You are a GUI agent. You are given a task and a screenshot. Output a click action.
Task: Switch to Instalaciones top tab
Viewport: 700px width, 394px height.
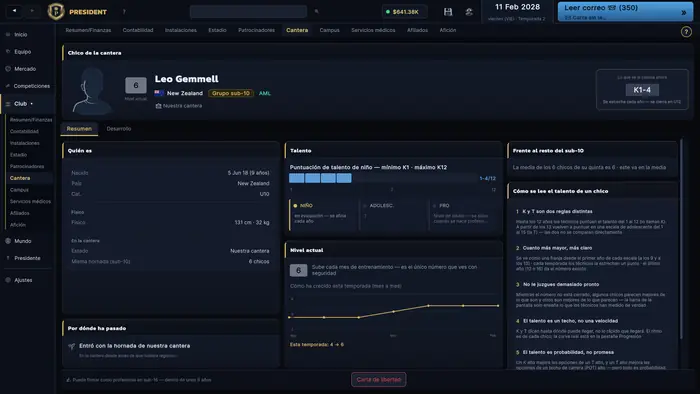point(181,30)
